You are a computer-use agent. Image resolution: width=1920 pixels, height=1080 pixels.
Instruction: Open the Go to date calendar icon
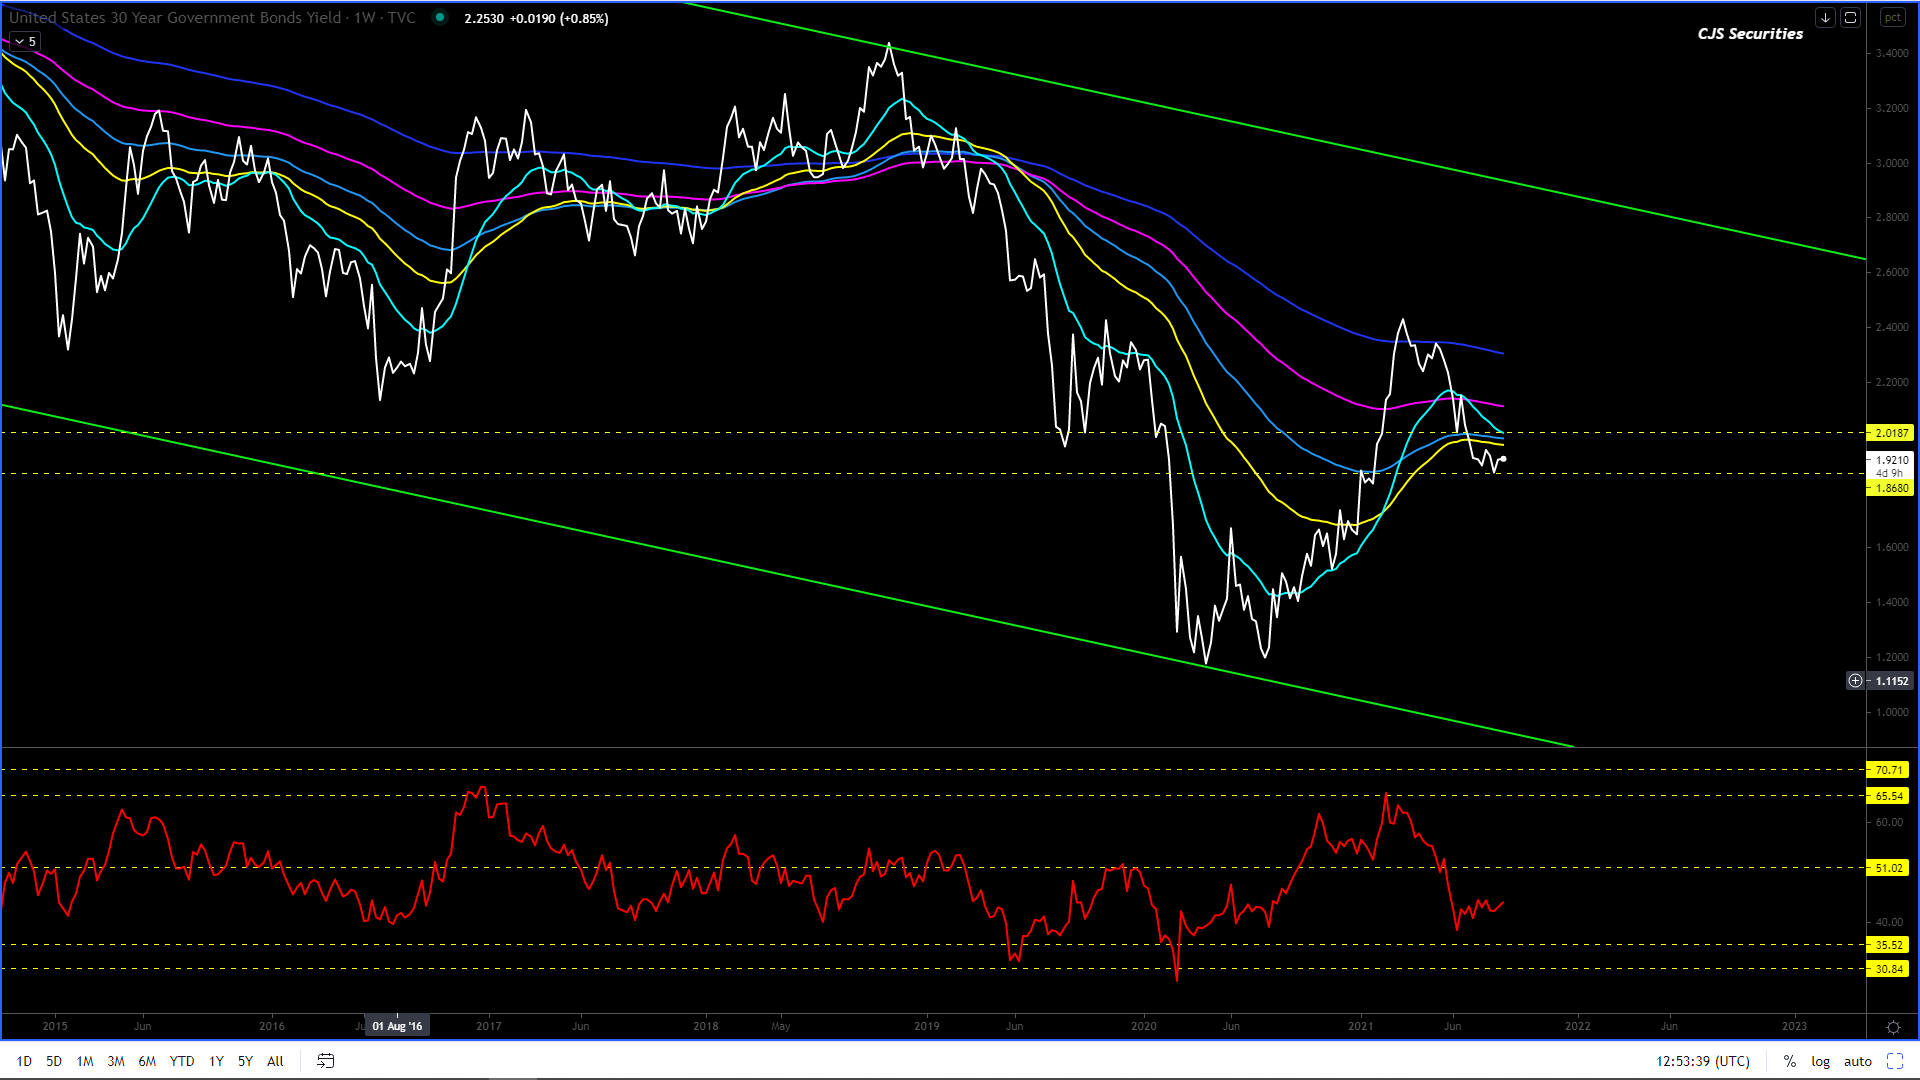325,1061
